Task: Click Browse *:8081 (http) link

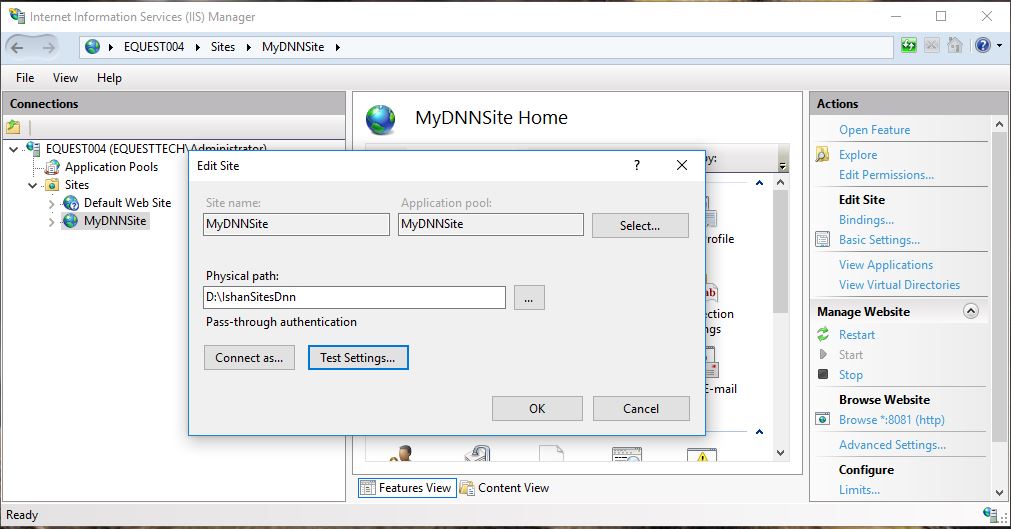Action: 891,419
